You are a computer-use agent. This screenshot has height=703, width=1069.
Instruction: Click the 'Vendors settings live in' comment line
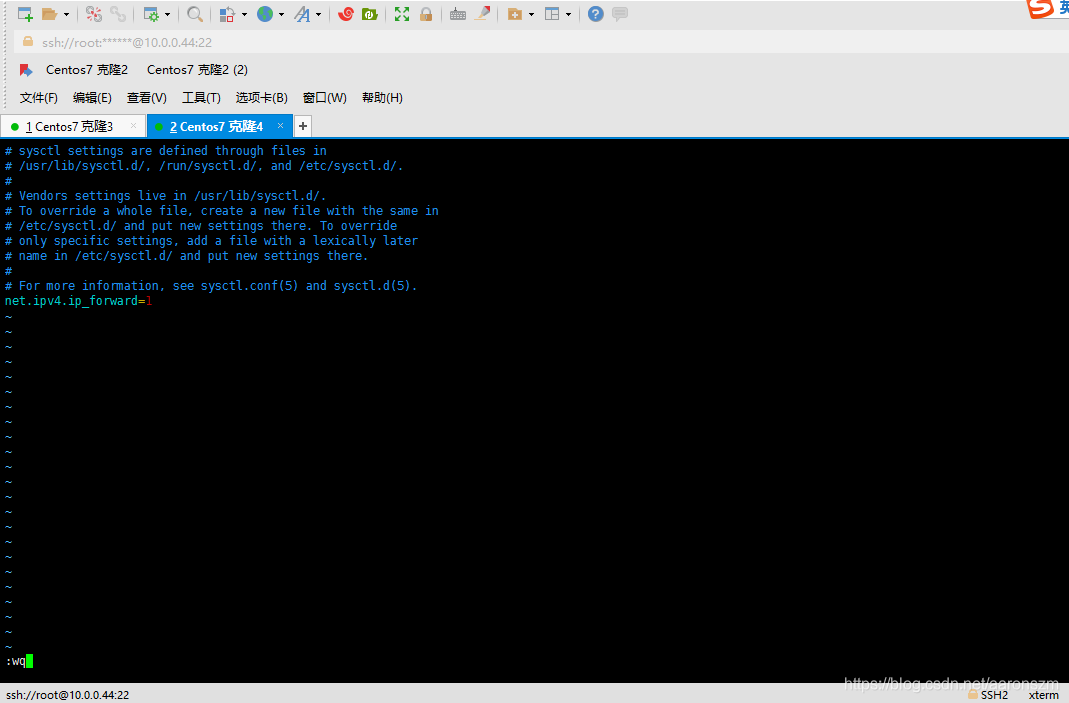pos(165,196)
